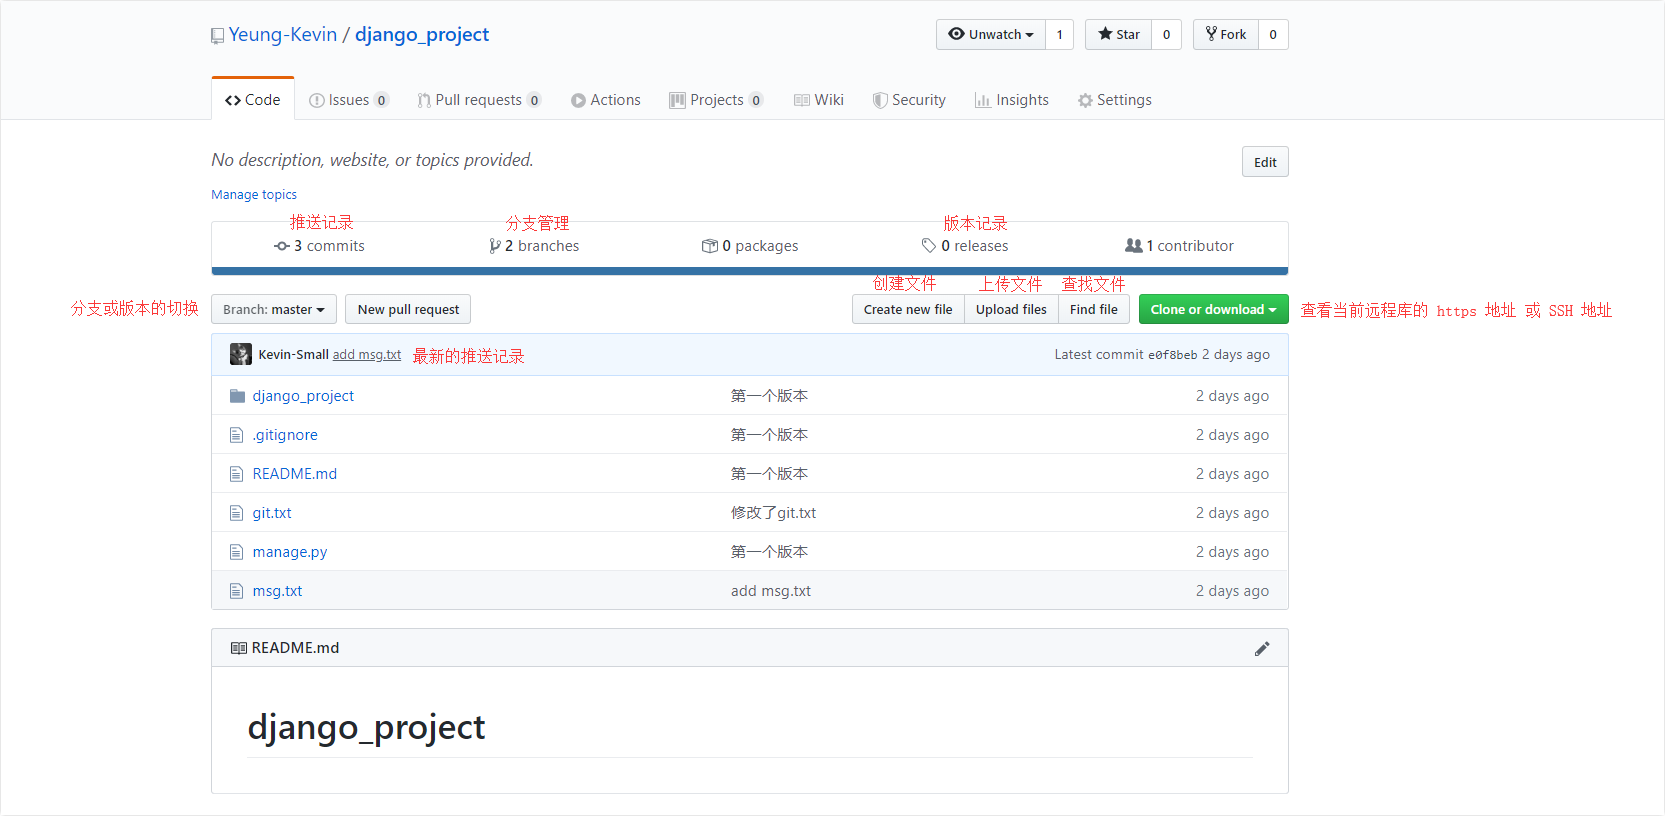Image resolution: width=1665 pixels, height=816 pixels.
Task: Open the Settings tab label
Action: point(1124,100)
